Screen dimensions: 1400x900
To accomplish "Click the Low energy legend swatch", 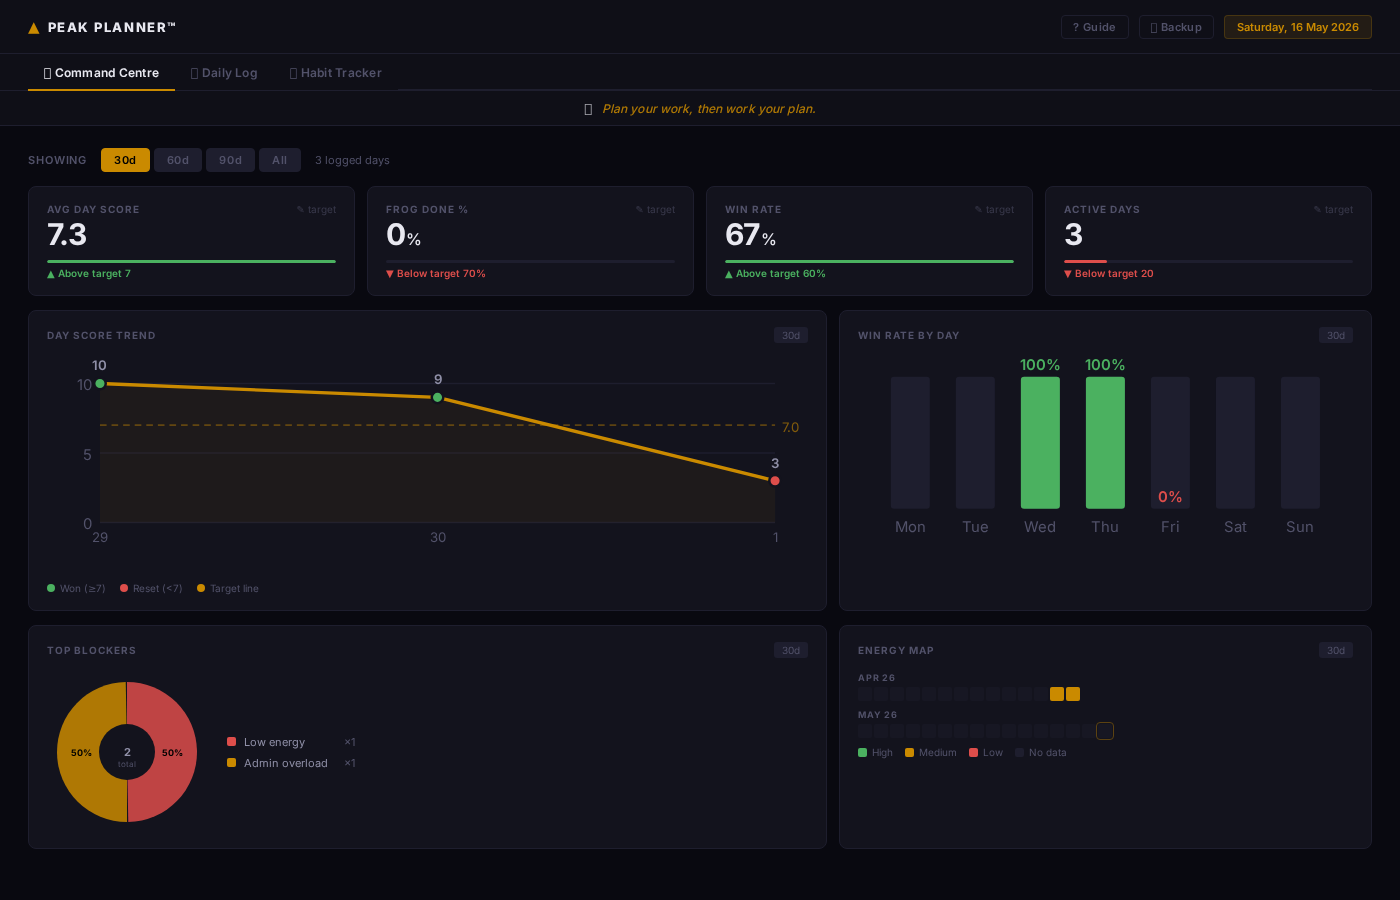I will point(232,742).
